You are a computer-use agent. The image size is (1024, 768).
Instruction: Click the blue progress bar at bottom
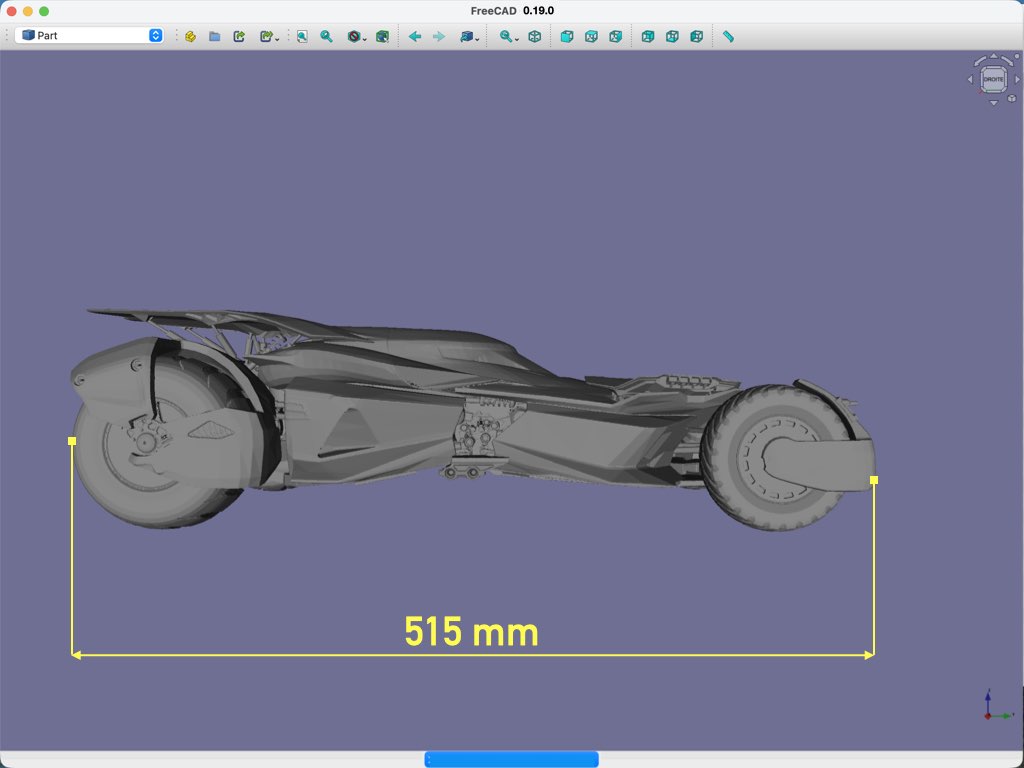tap(511, 759)
